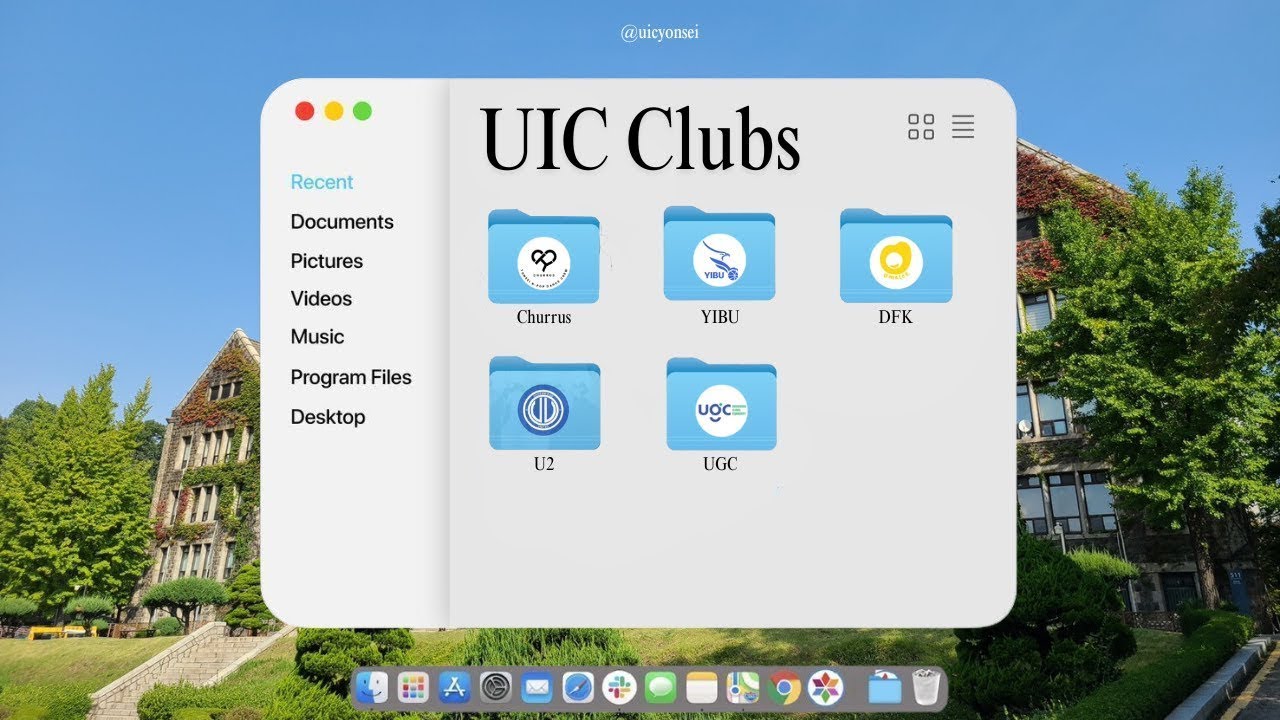
Task: Open the Trash in the dock
Action: point(927,688)
